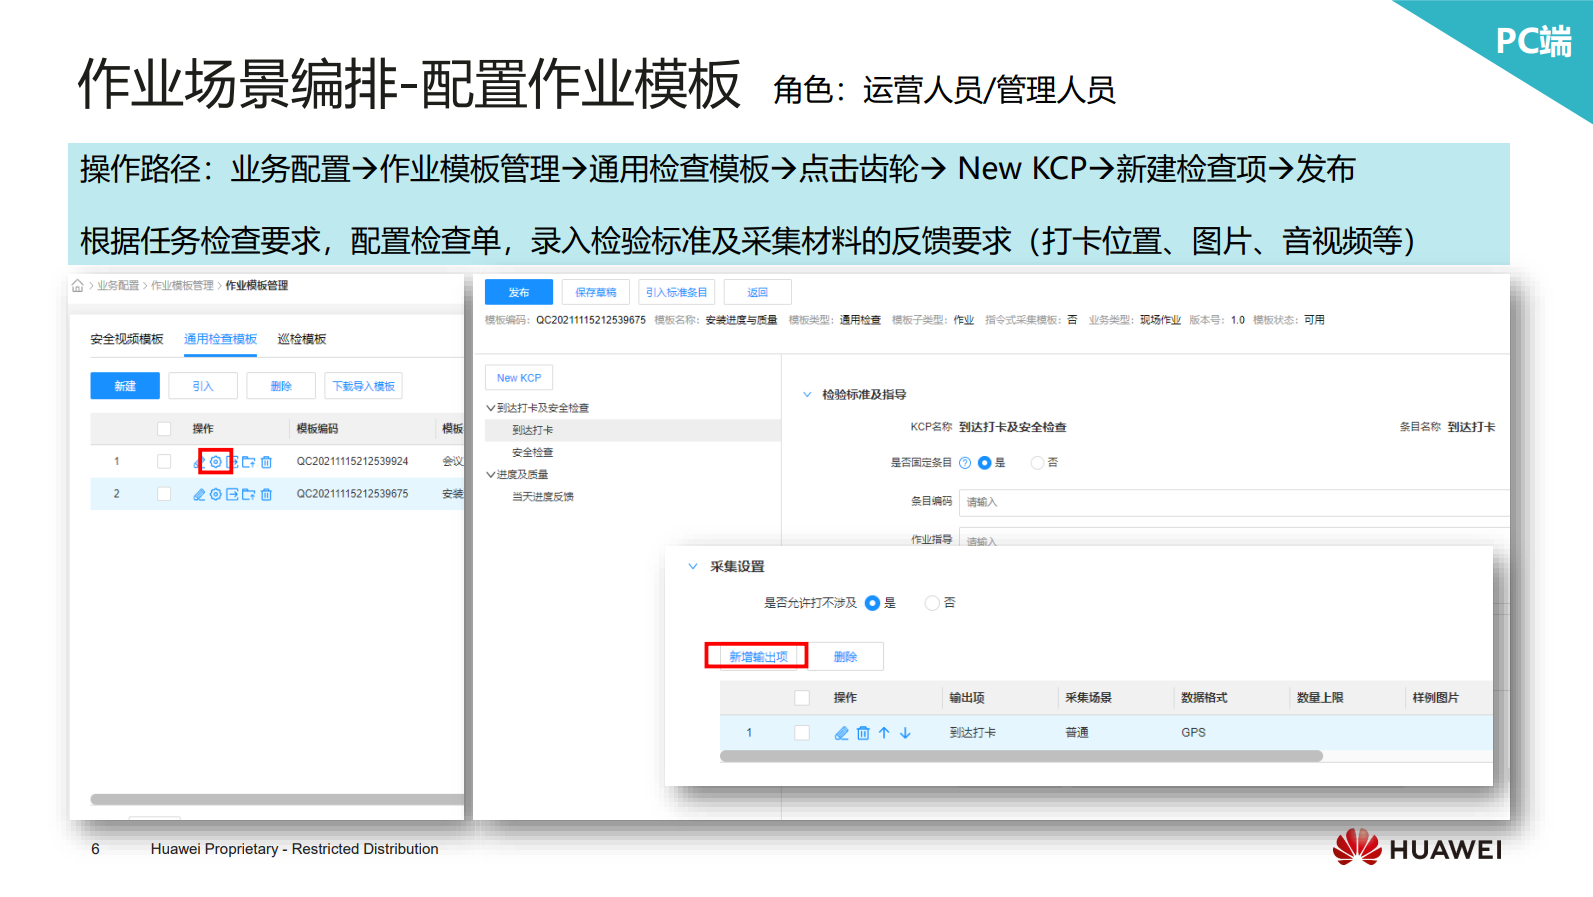Open home icon in breadcrumb

click(77, 286)
